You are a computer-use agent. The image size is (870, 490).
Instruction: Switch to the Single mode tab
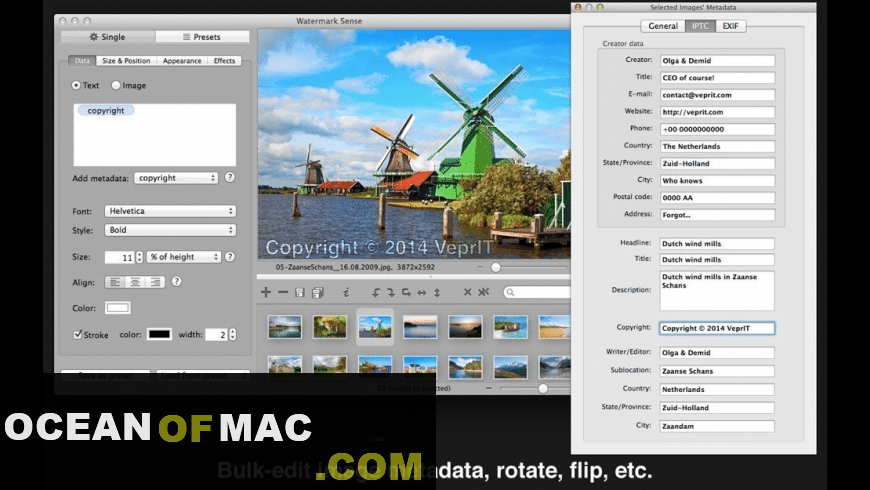(108, 37)
